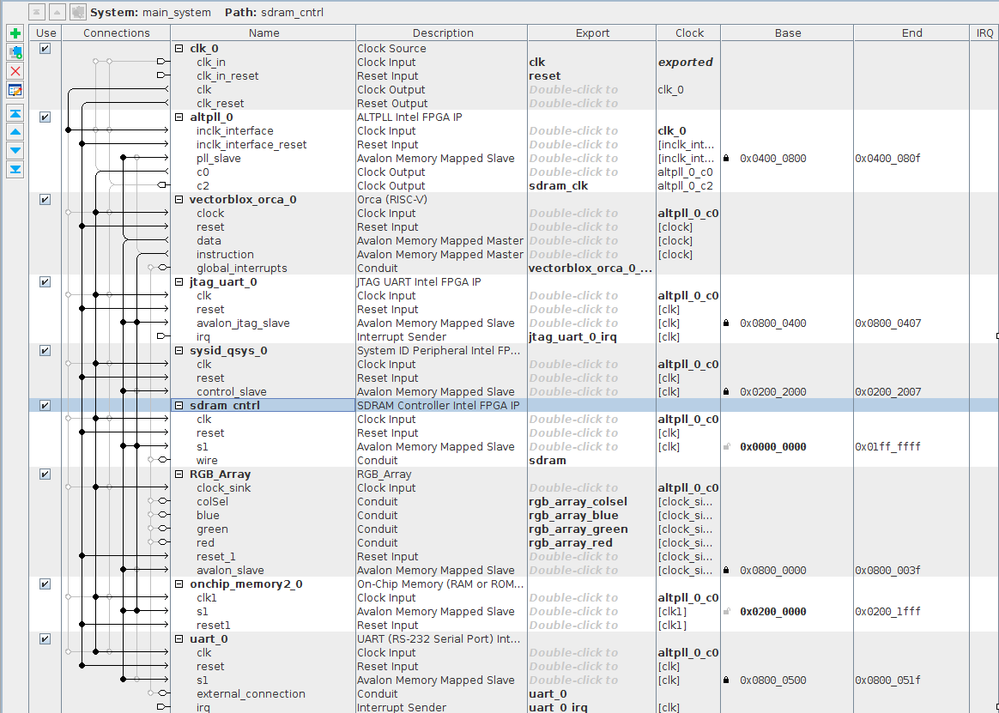
Task: Select the end address 0x0800_0407
Action: (888, 323)
